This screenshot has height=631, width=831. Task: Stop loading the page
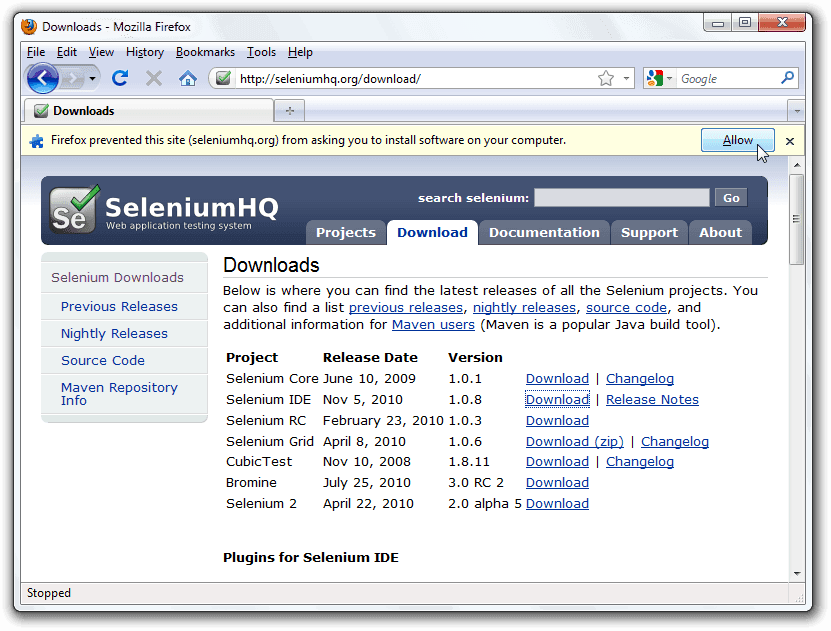152,77
